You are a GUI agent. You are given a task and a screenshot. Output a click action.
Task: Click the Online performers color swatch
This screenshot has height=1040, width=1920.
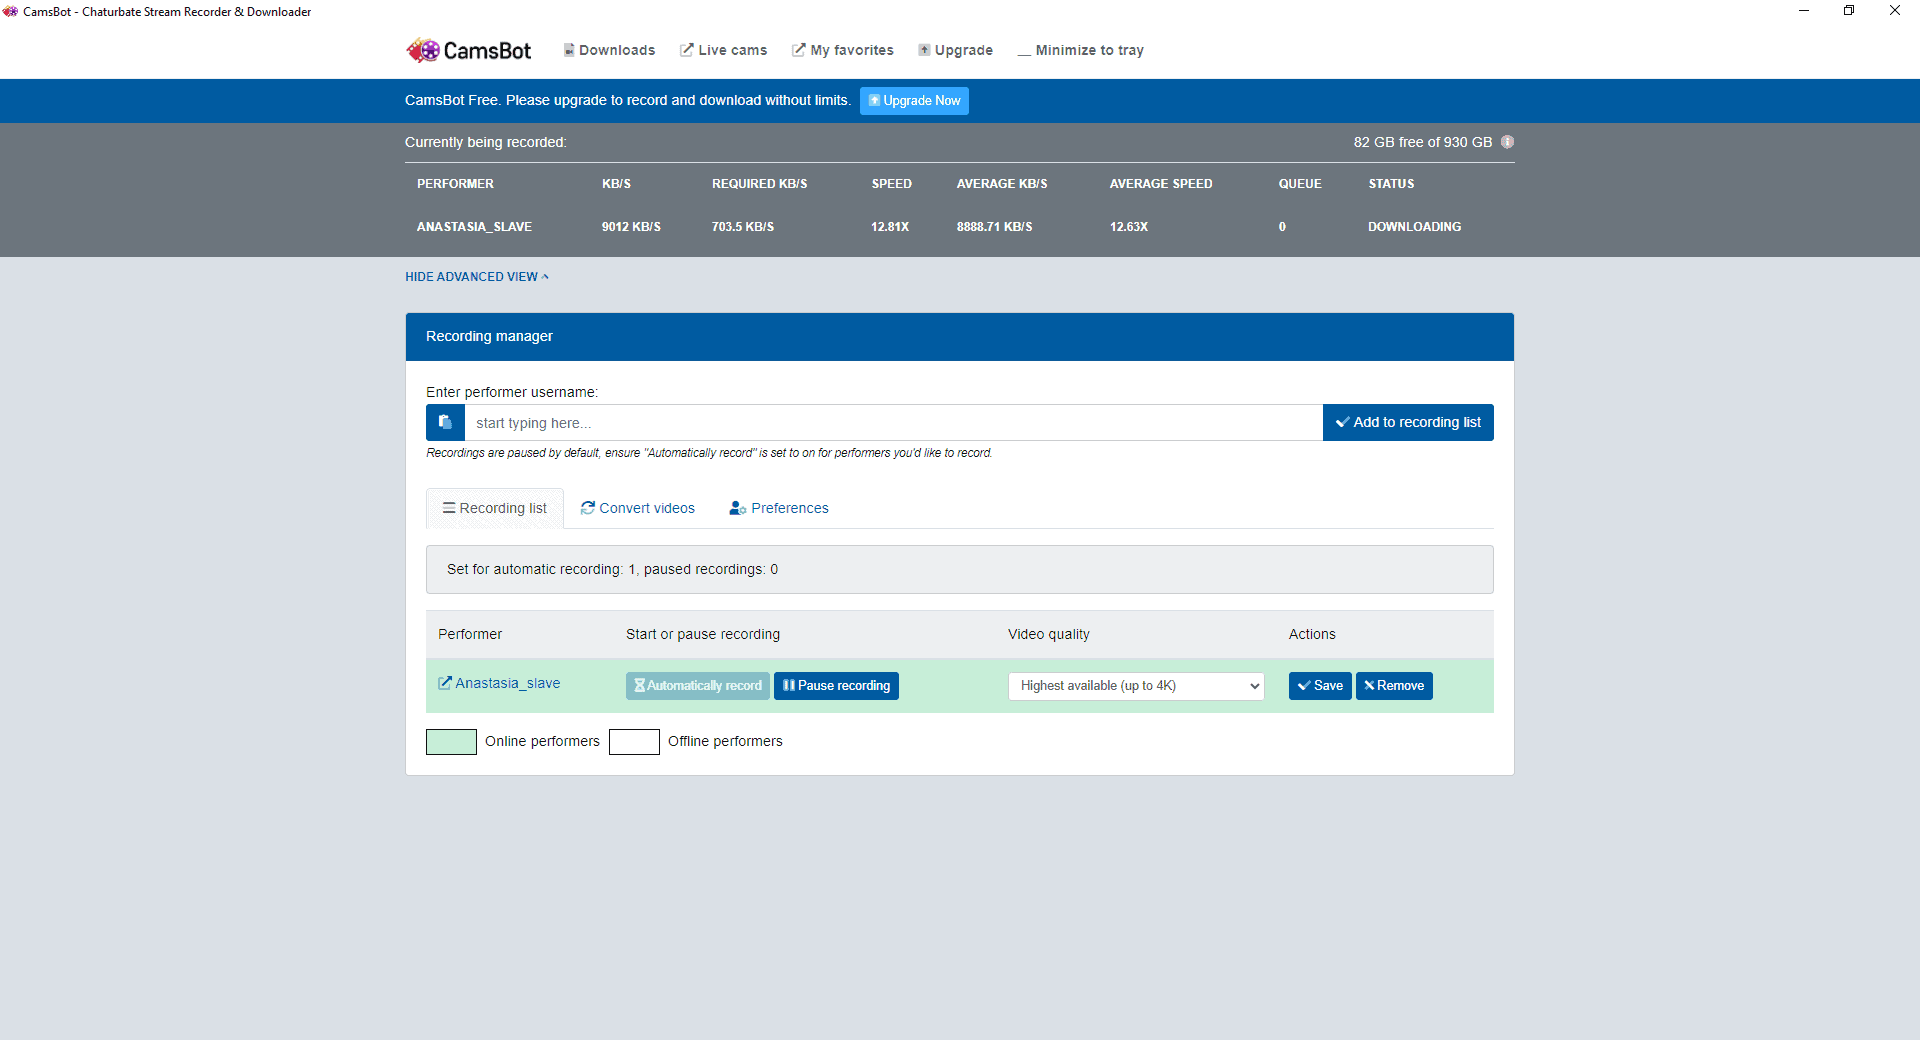pyautogui.click(x=451, y=742)
